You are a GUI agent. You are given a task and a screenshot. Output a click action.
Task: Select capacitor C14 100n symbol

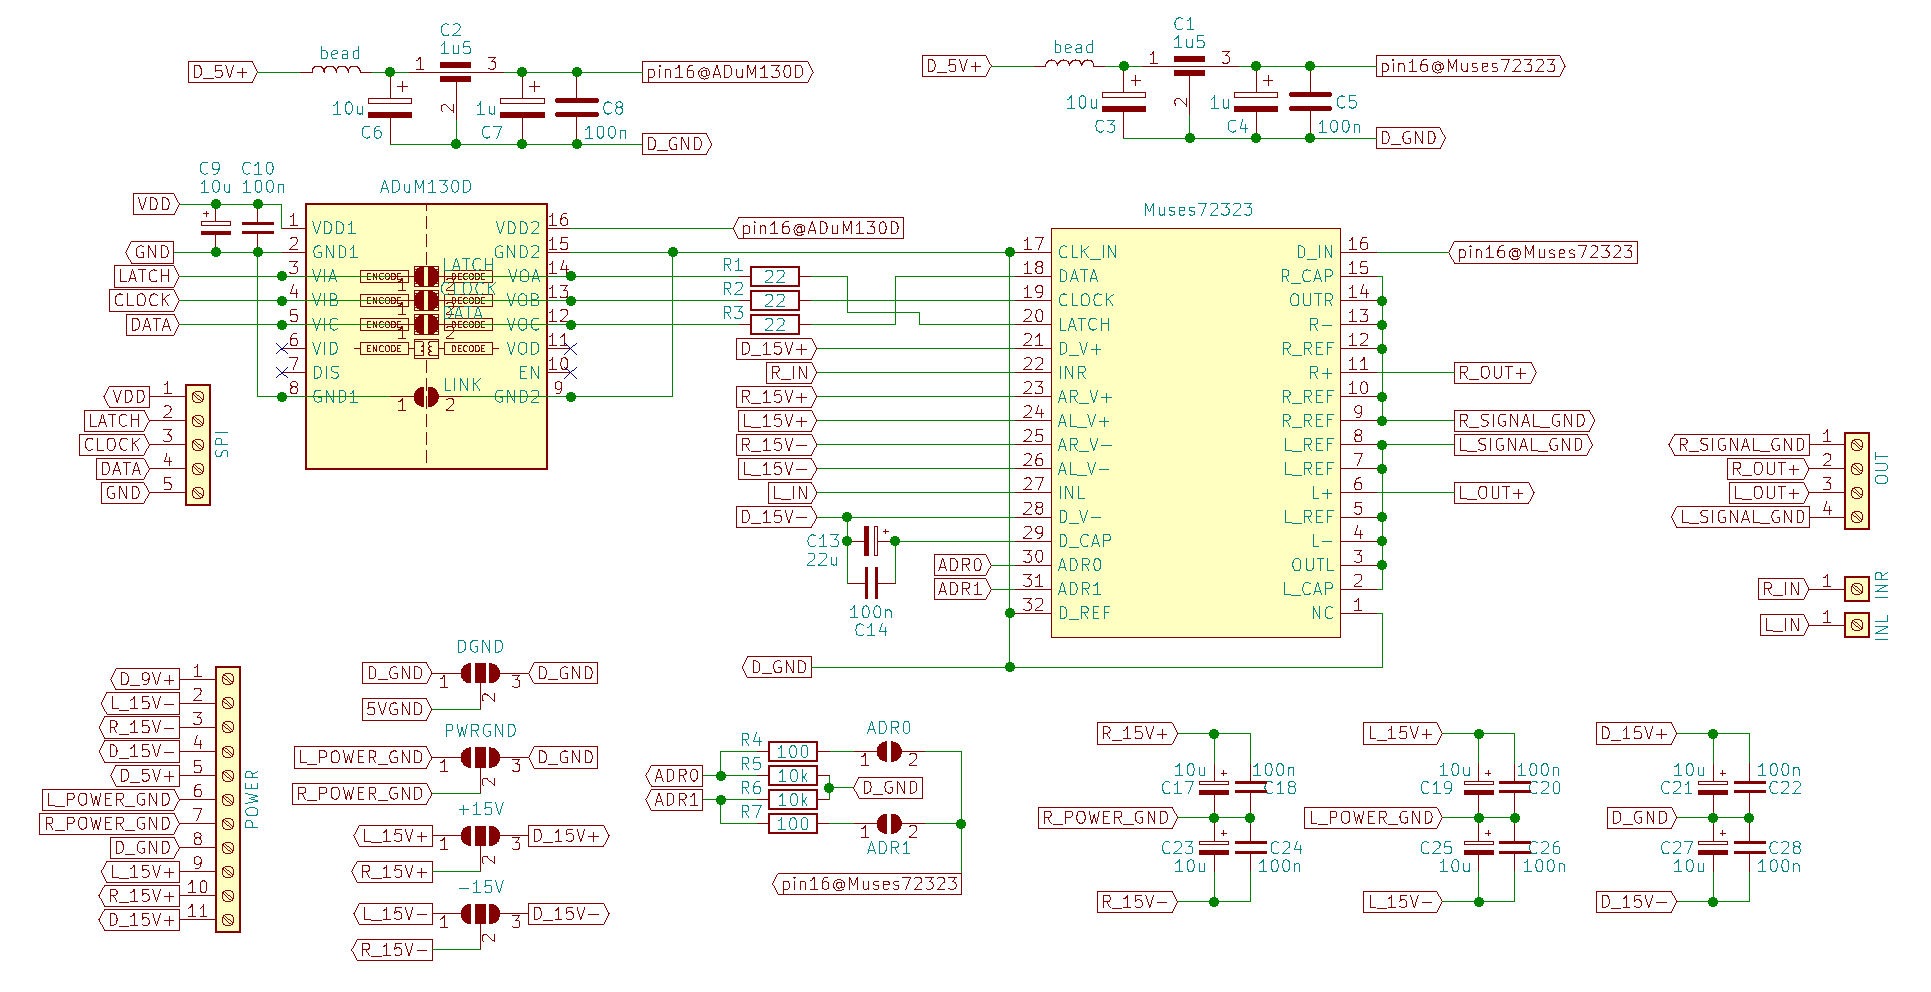tap(872, 582)
